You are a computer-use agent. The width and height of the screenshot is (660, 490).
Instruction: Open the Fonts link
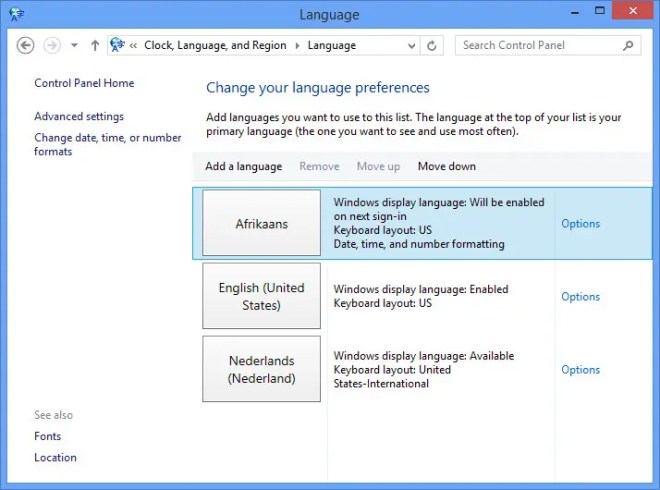point(48,436)
